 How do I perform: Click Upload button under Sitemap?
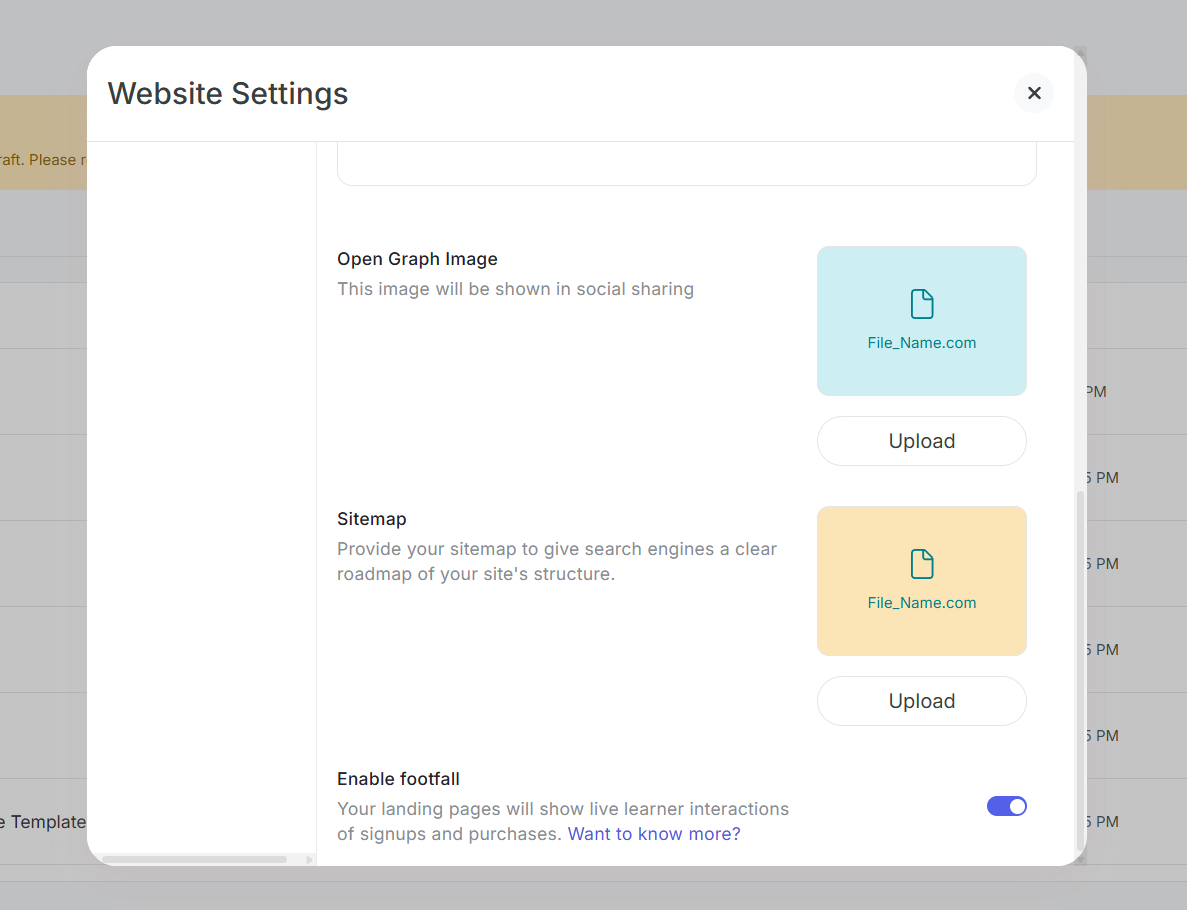point(922,701)
